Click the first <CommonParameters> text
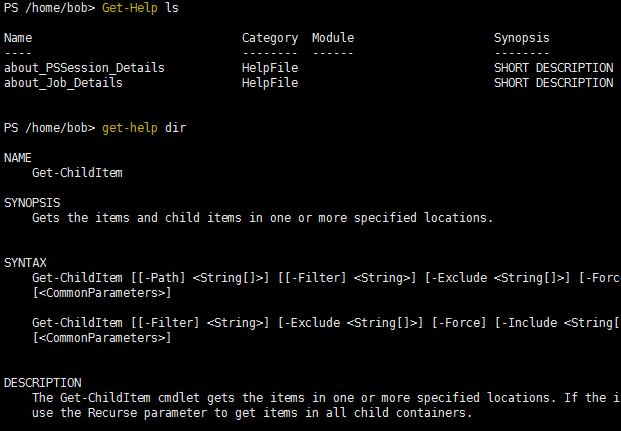Viewport: 621px width, 431px height. pos(102,292)
